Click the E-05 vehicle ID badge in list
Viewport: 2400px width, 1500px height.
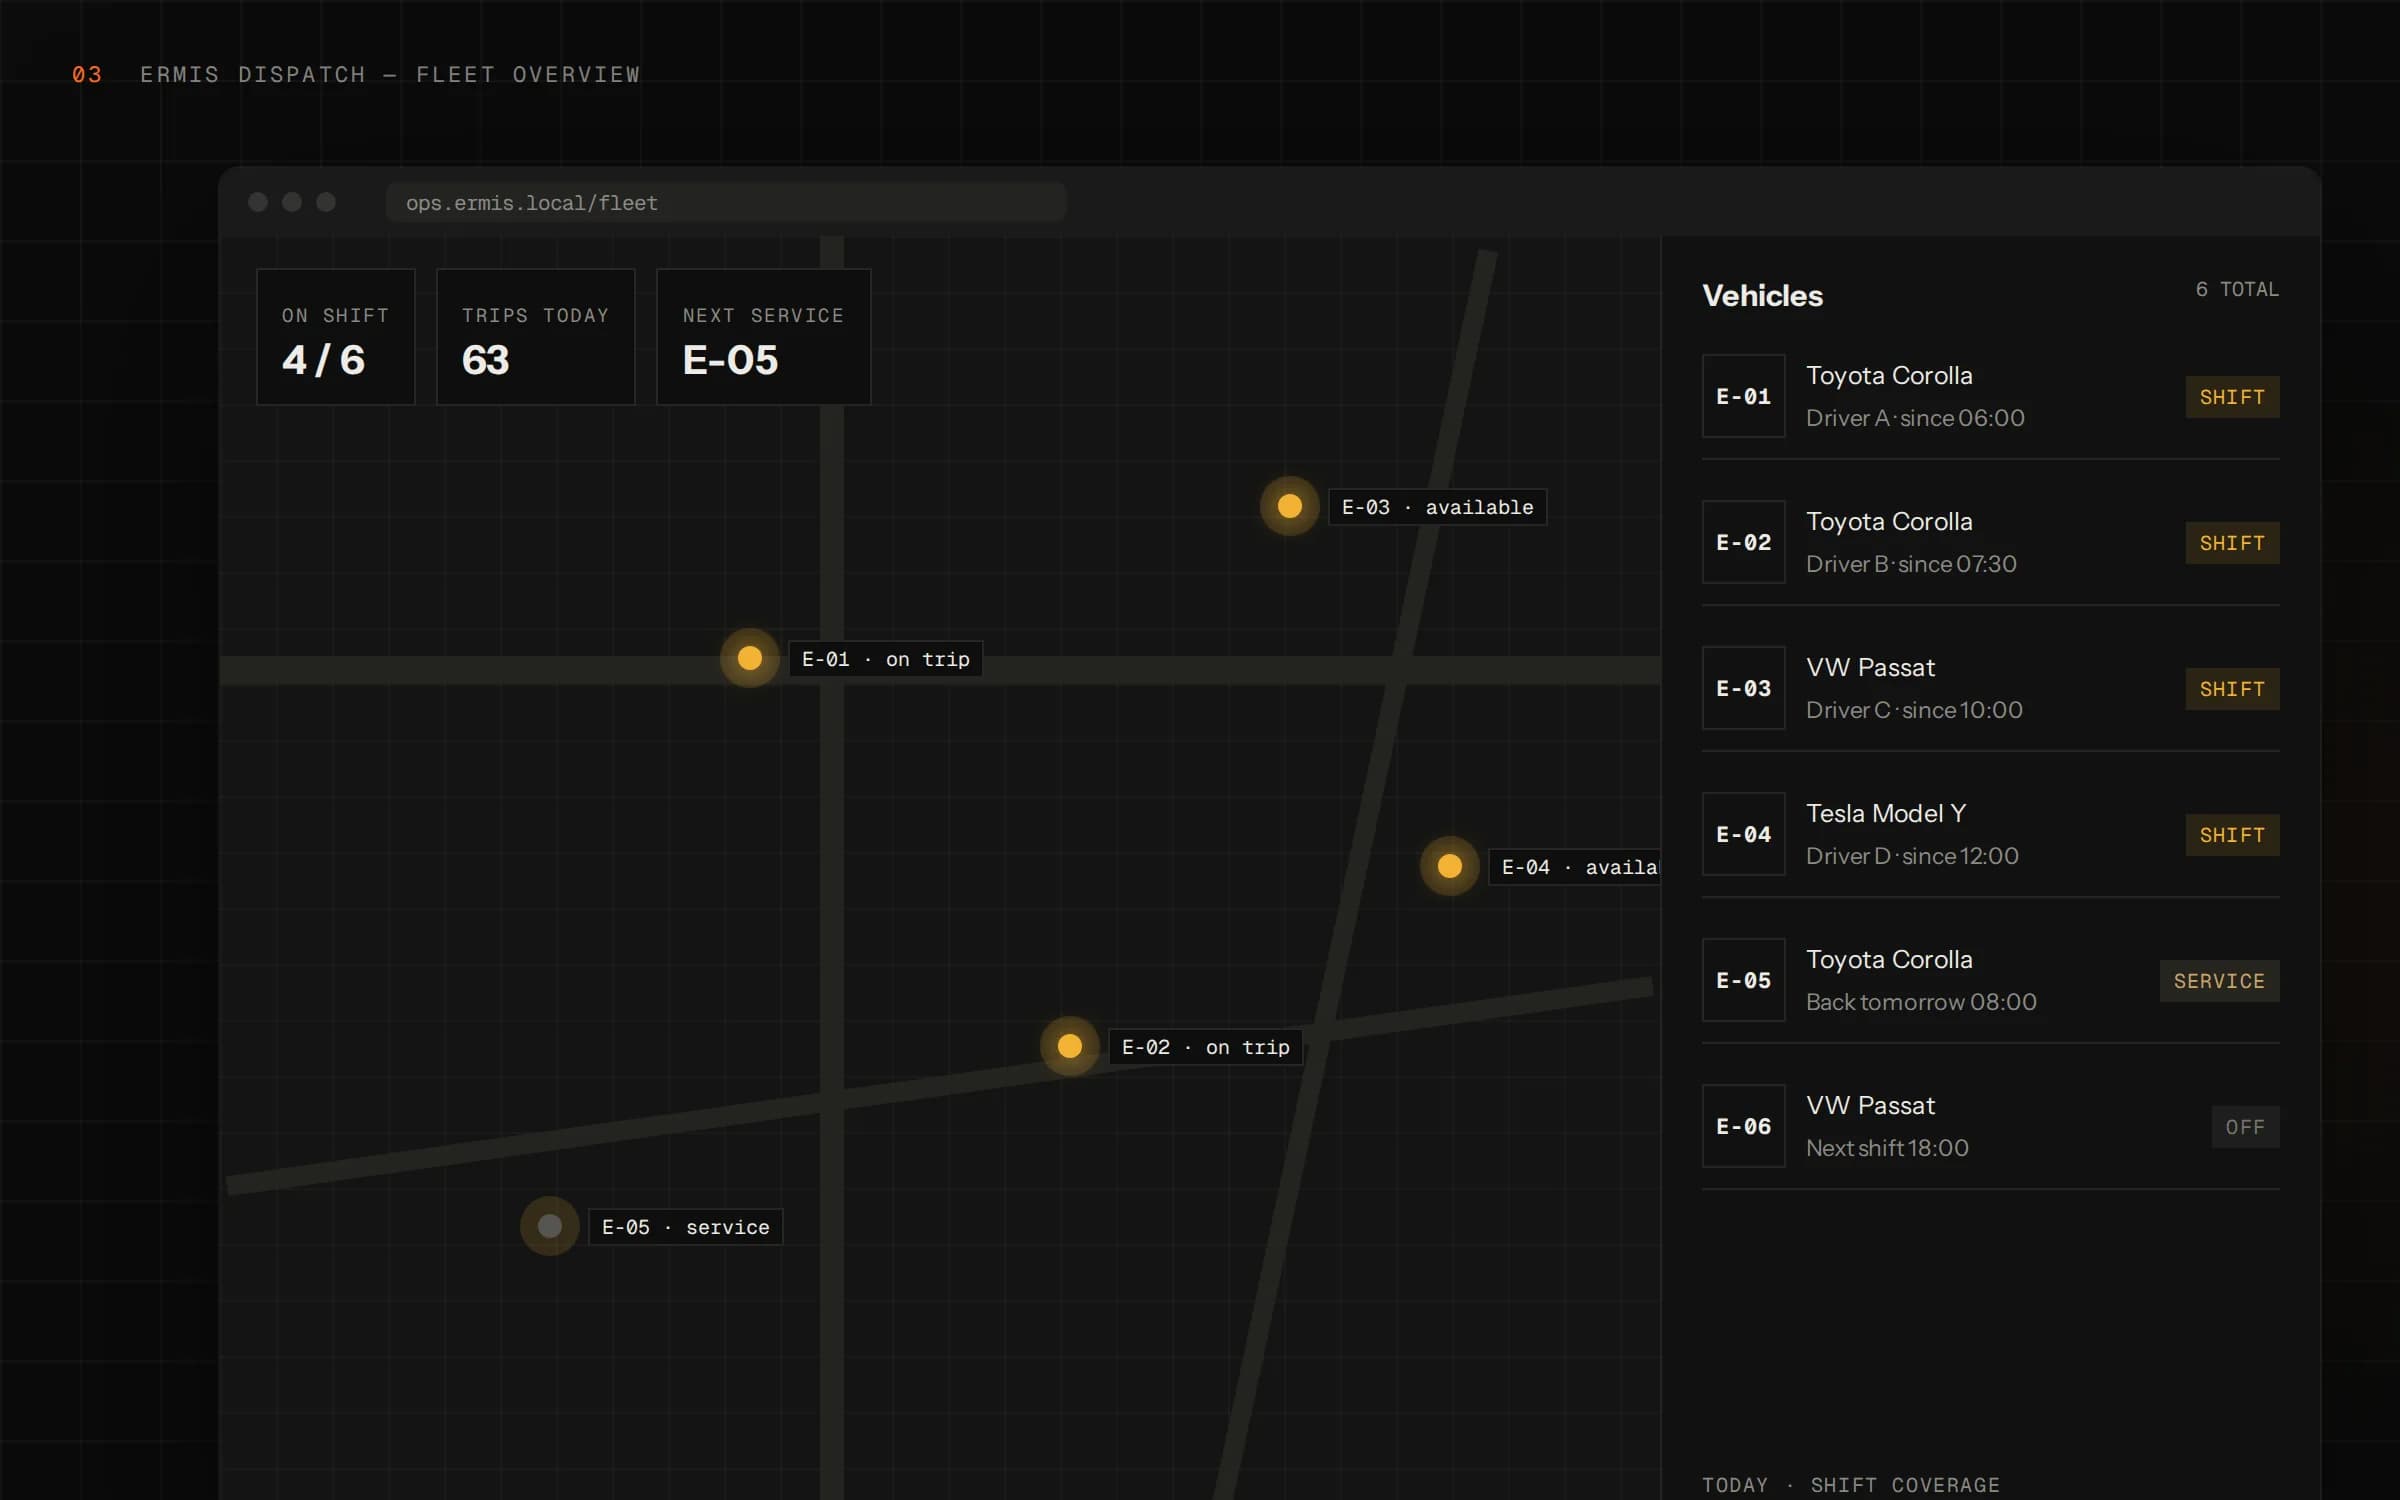click(1743, 980)
